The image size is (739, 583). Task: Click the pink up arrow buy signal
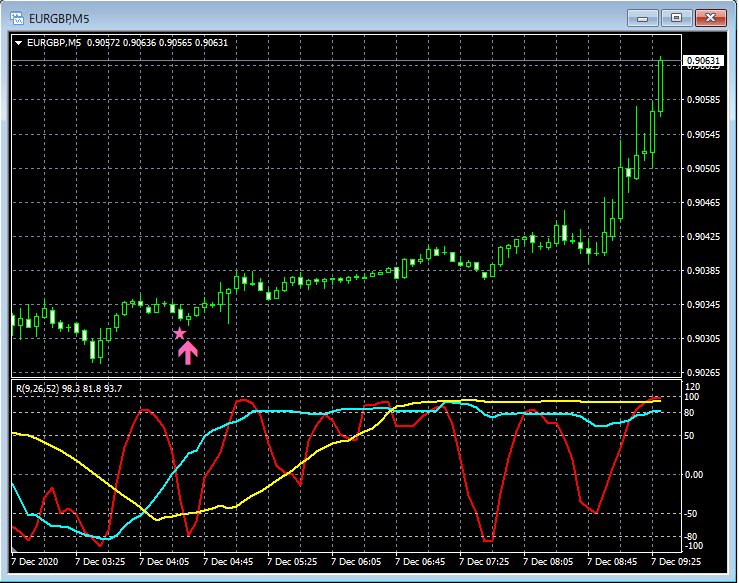coord(188,352)
